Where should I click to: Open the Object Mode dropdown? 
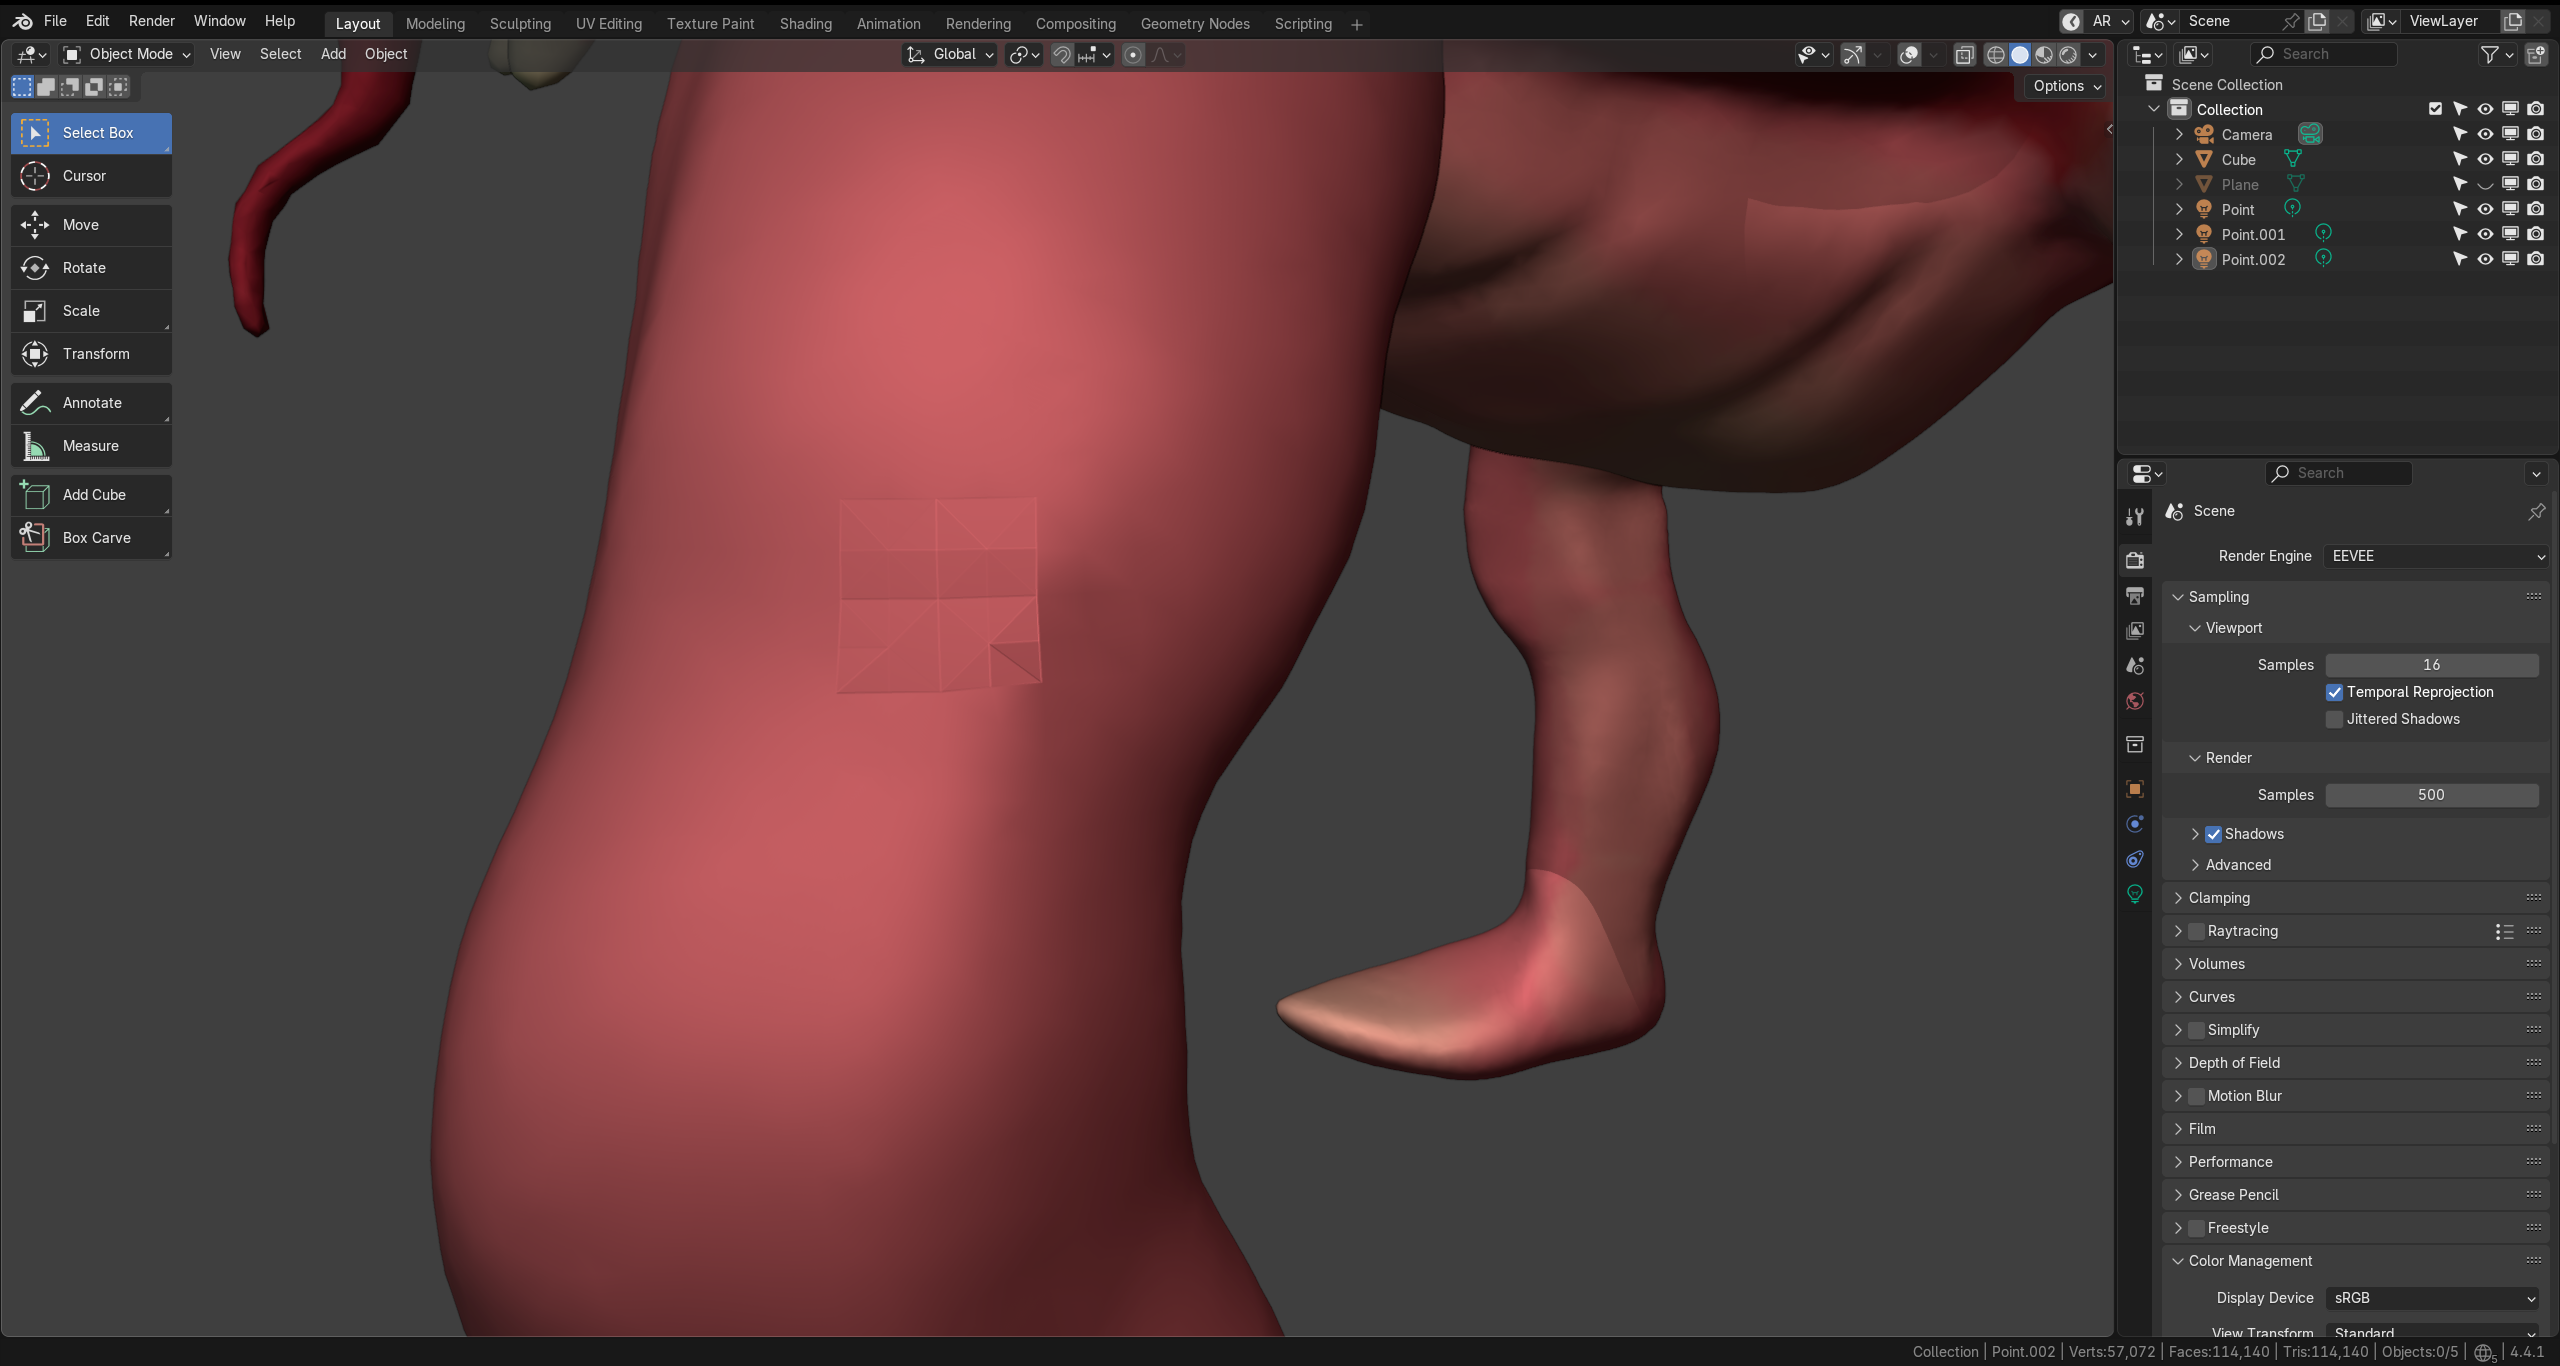(x=126, y=54)
